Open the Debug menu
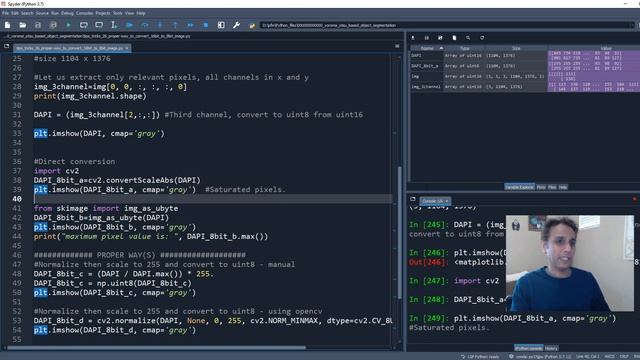The height and width of the screenshot is (360, 640). coord(67,13)
